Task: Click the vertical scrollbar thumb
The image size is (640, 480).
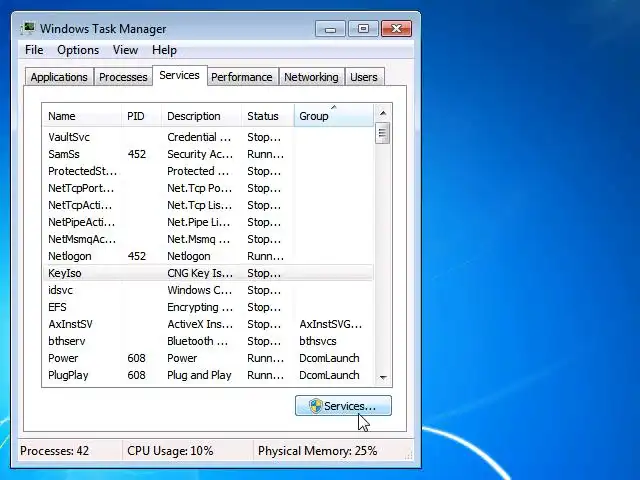Action: (x=382, y=133)
